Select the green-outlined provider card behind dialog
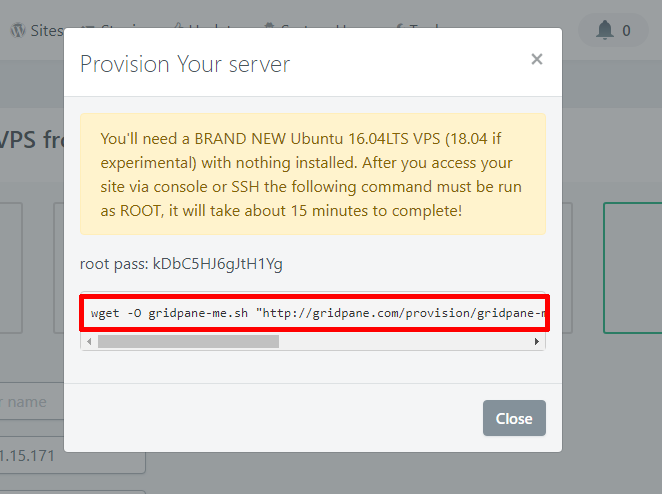662x494 pixels. [632, 268]
